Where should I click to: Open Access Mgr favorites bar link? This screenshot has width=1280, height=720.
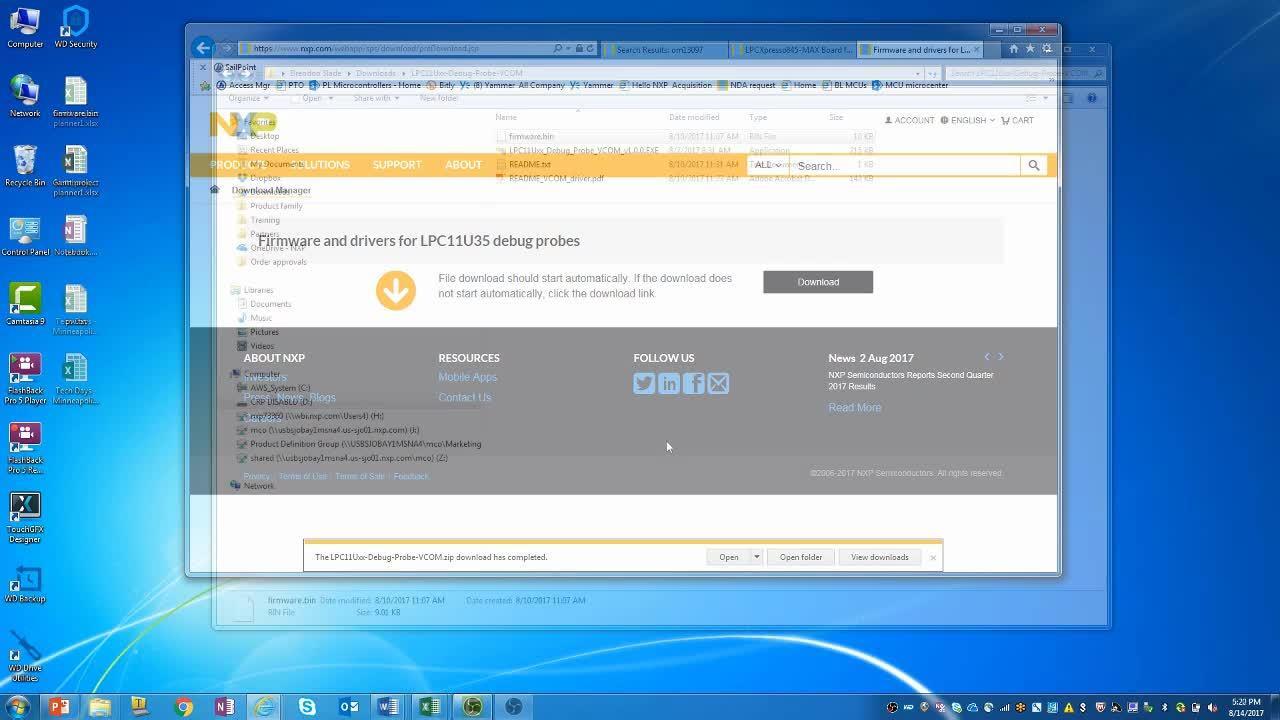(x=244, y=85)
